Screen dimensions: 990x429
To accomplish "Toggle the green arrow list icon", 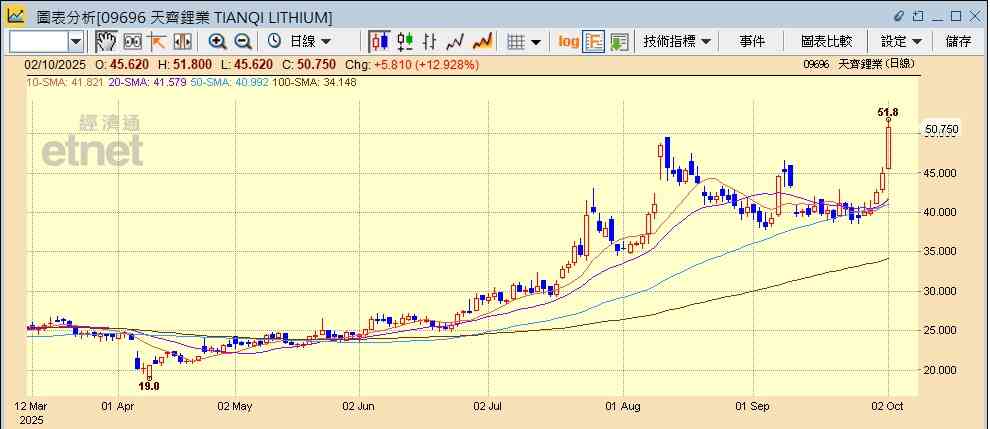I will click(620, 41).
